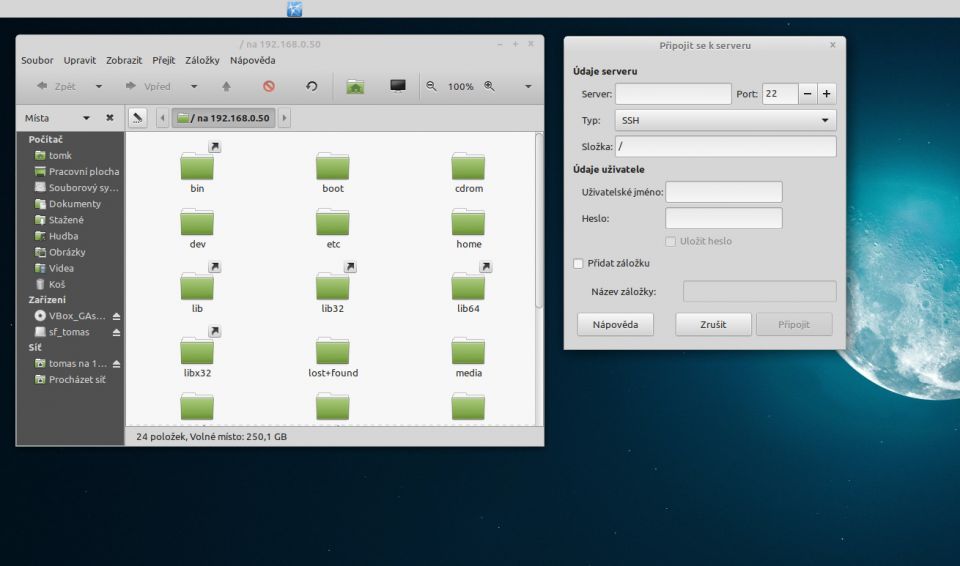Image resolution: width=960 pixels, height=566 pixels.
Task: Open the Typ SSH dropdown
Action: (726, 120)
